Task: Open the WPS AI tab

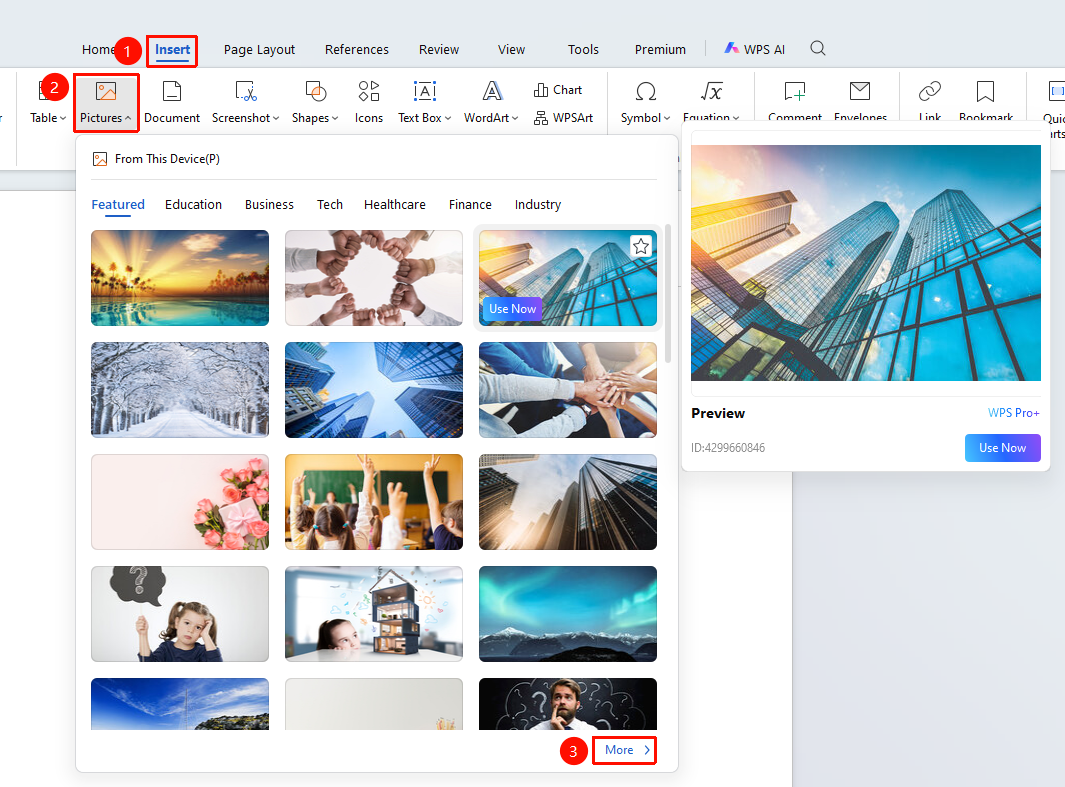Action: coord(755,49)
